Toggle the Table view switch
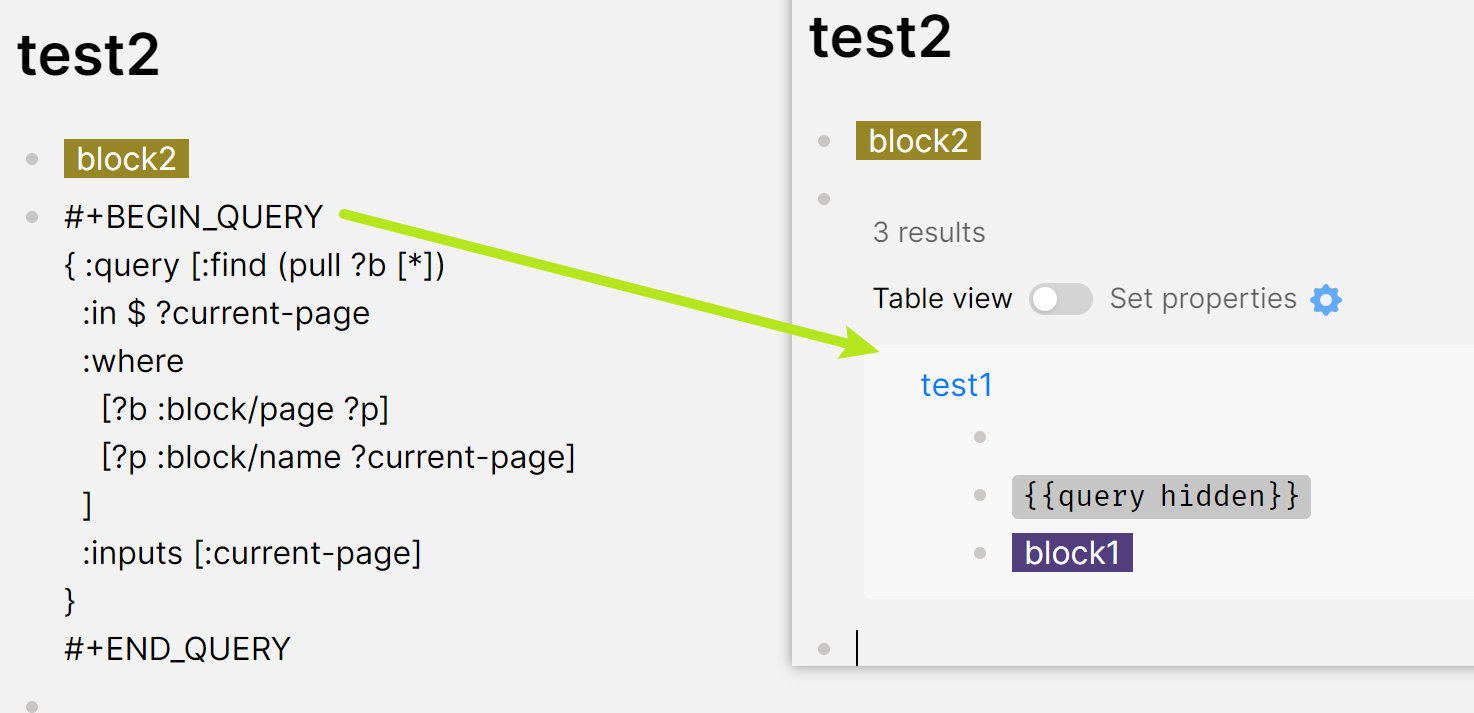 pos(1060,298)
